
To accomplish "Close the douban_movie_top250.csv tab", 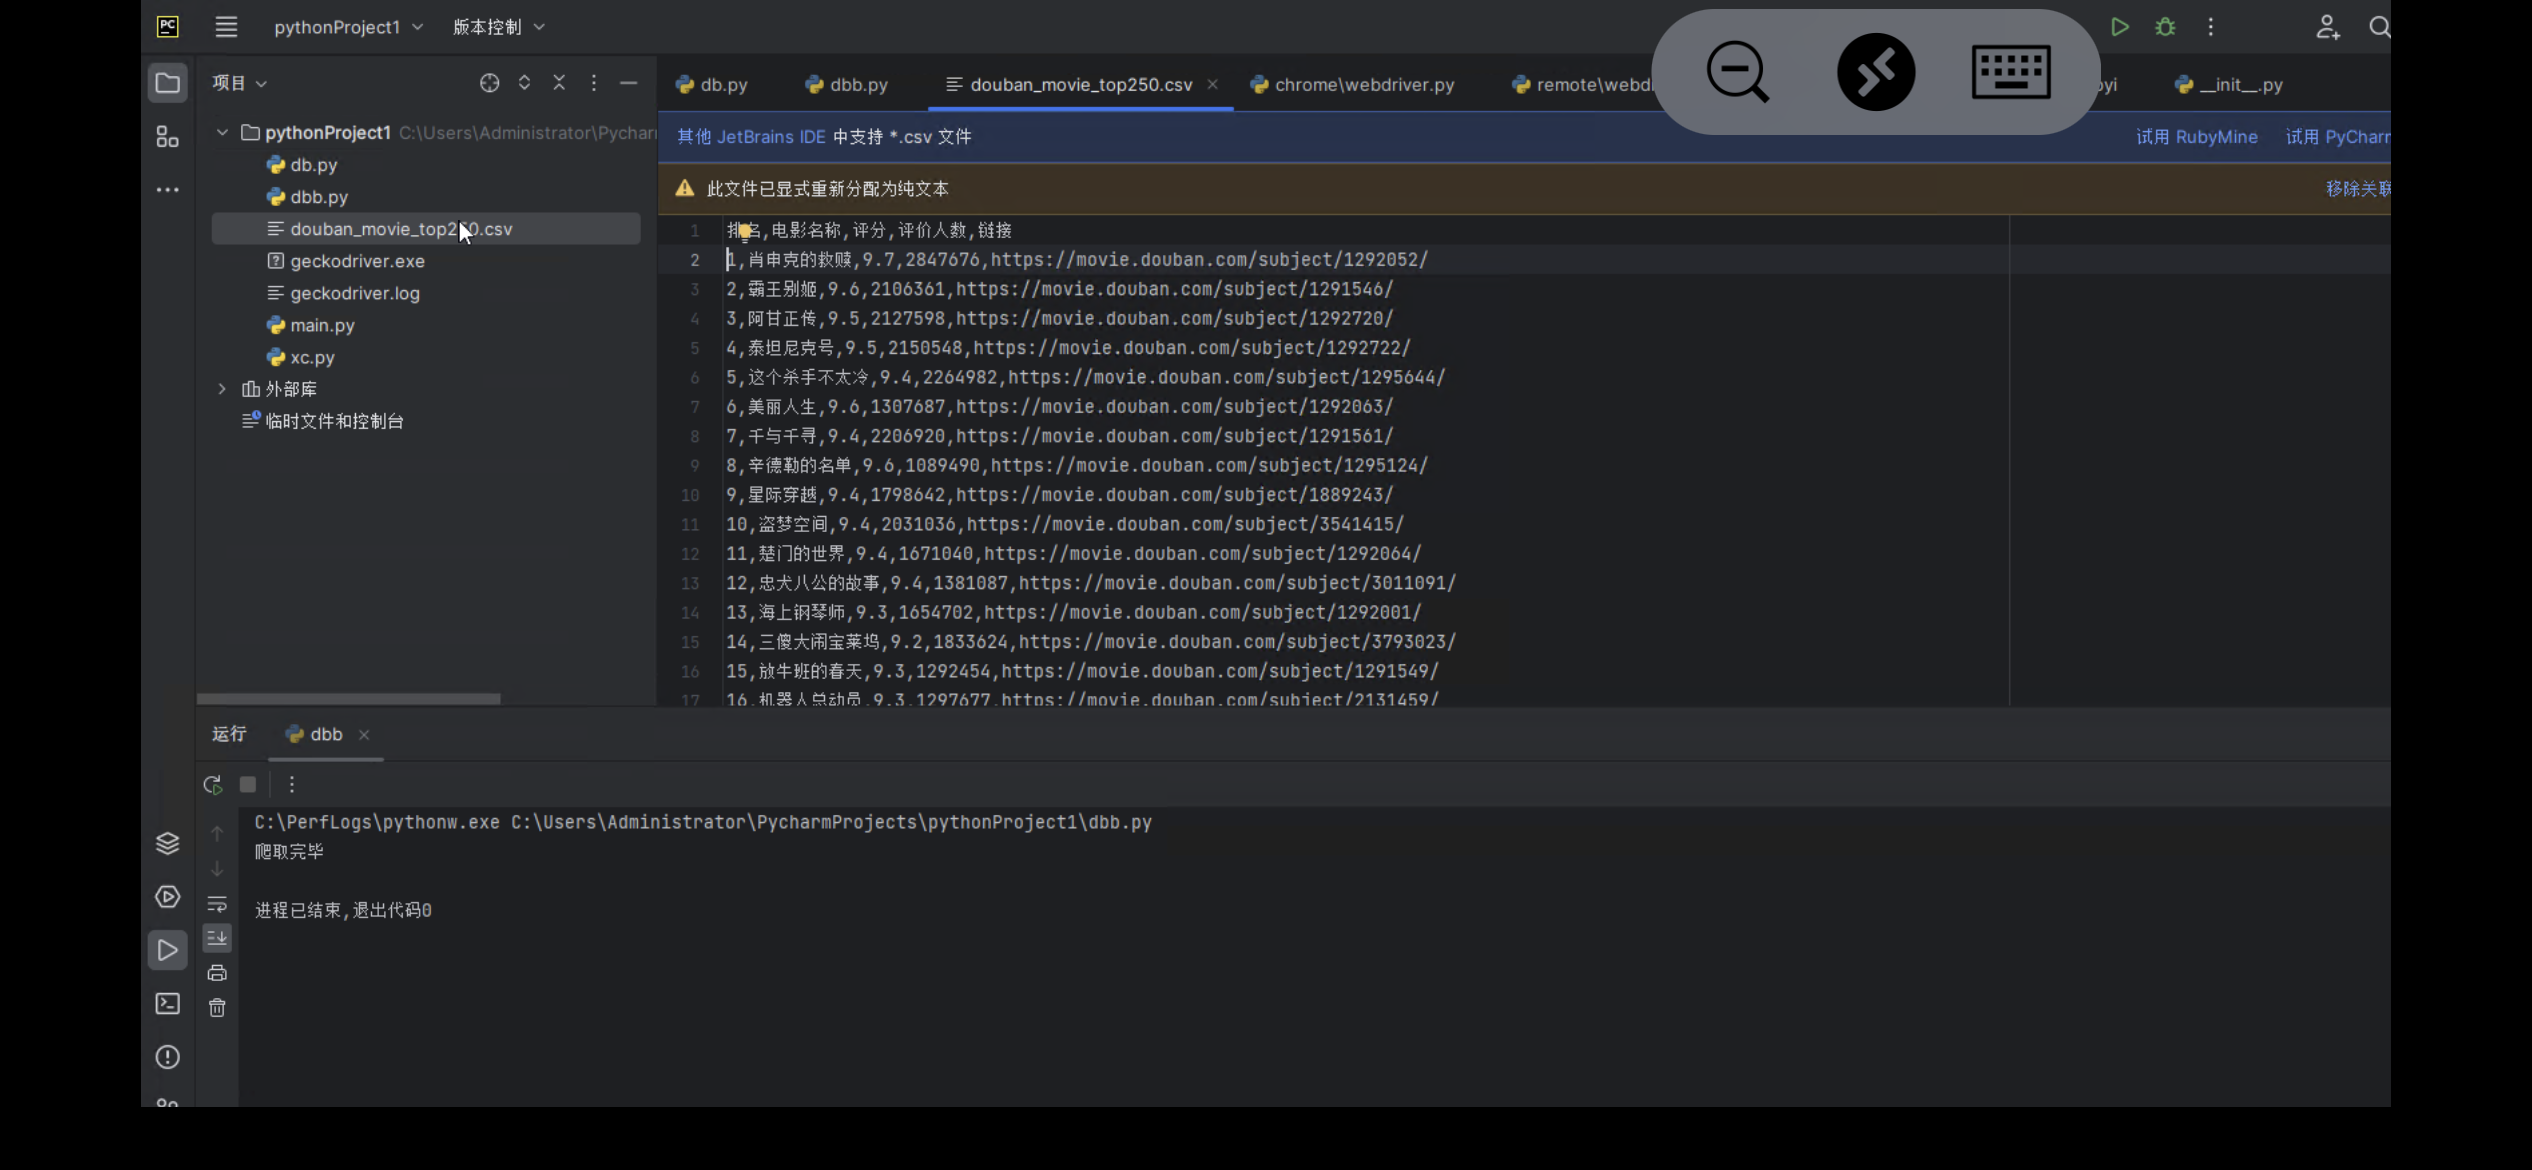I will click(x=1212, y=84).
